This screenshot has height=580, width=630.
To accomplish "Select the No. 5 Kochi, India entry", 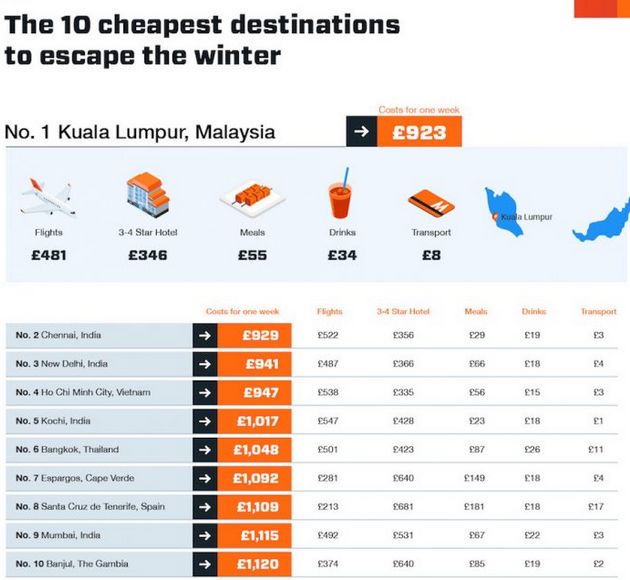I will pyautogui.click(x=99, y=421).
